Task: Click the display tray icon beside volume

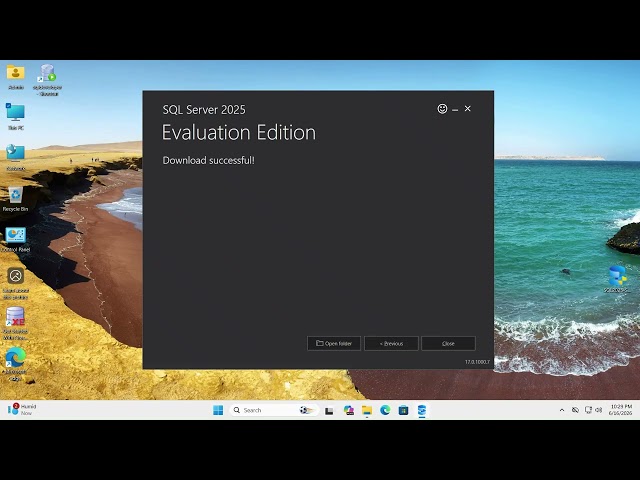Action: (x=588, y=410)
